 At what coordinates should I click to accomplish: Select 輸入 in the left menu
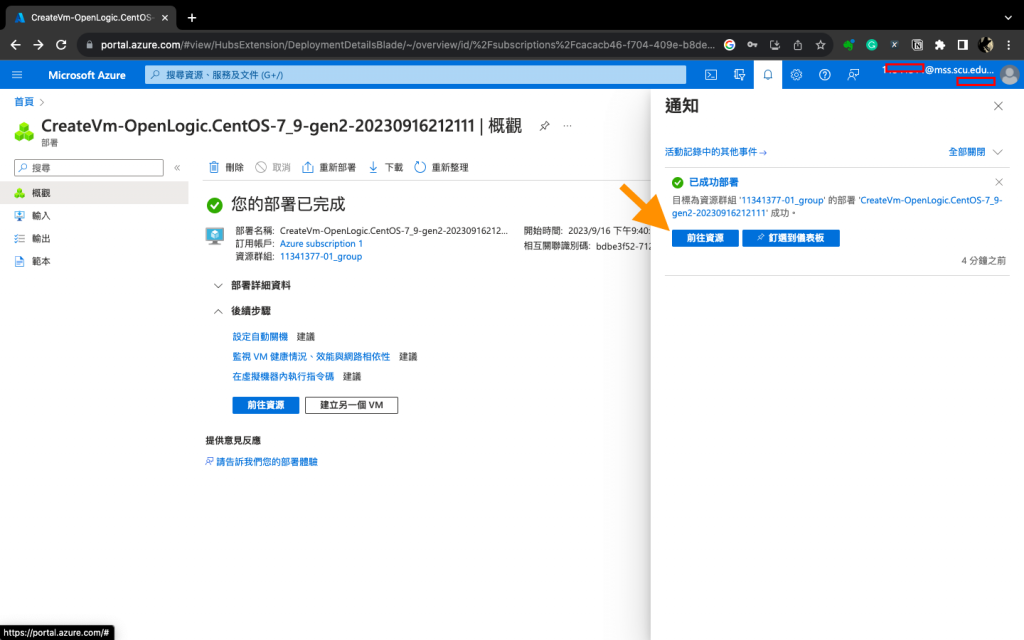click(94, 216)
